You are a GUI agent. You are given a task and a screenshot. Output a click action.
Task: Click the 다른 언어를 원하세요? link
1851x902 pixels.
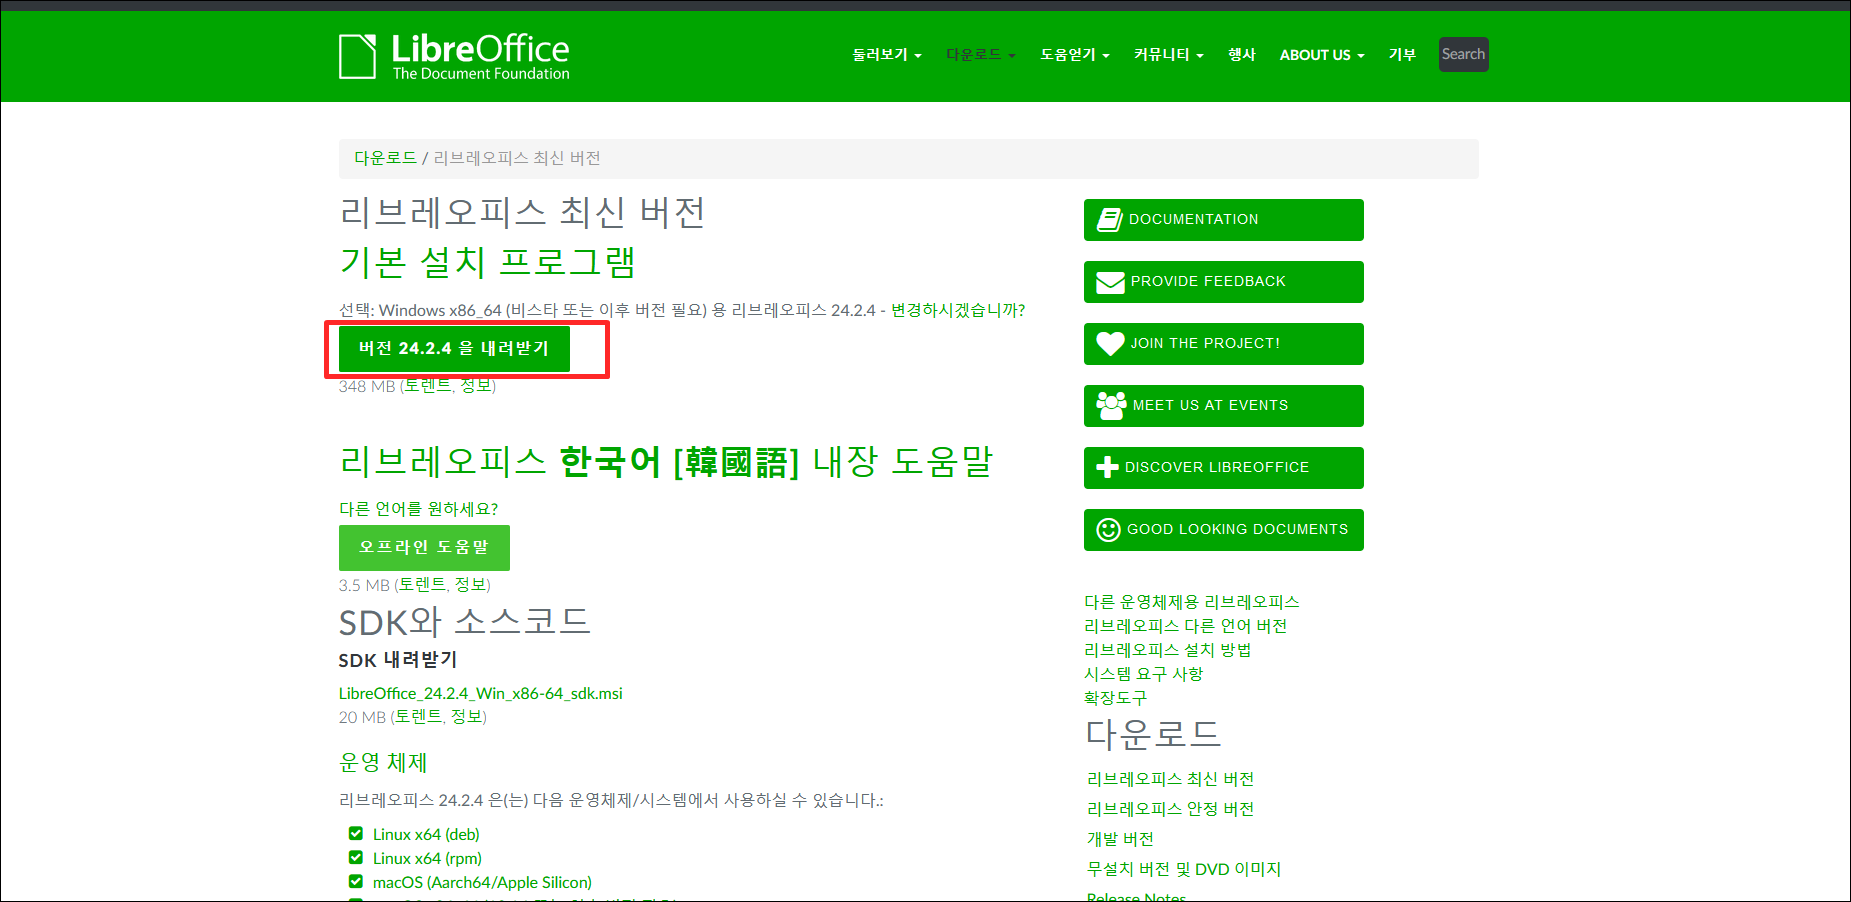[x=418, y=509]
